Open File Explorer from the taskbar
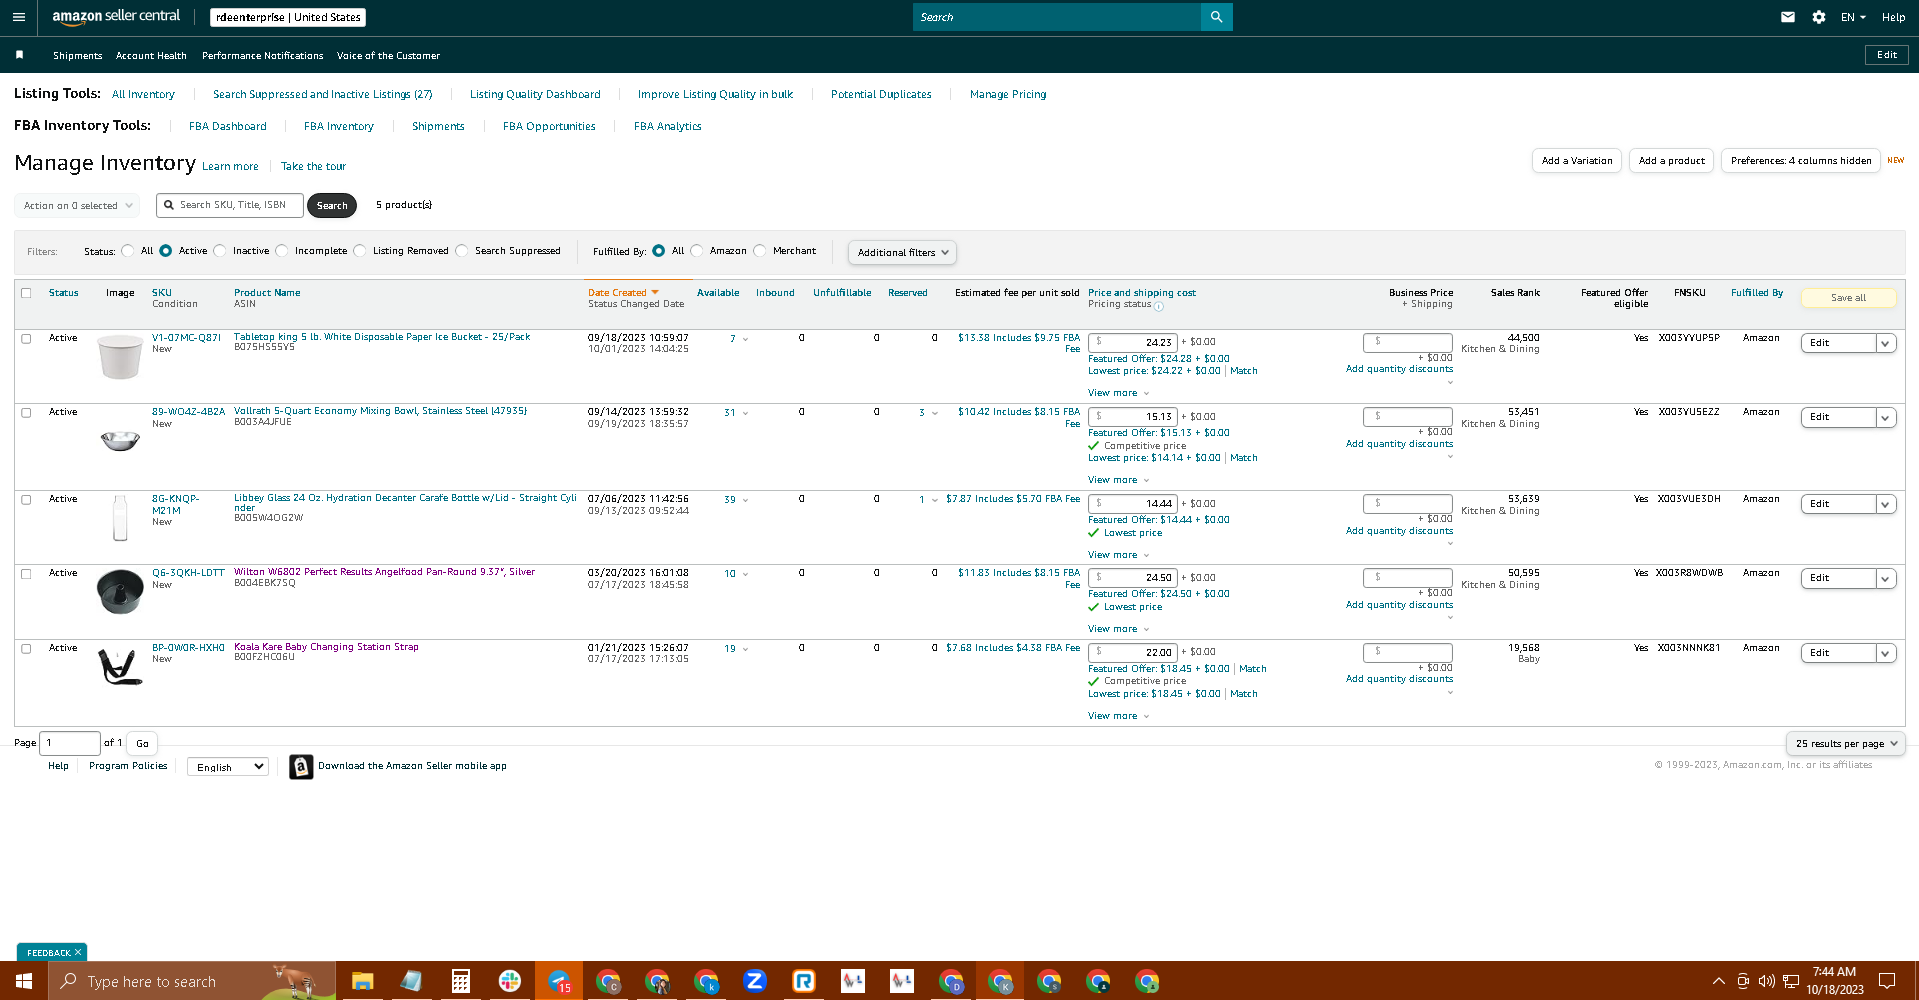1919x1000 pixels. click(x=362, y=981)
